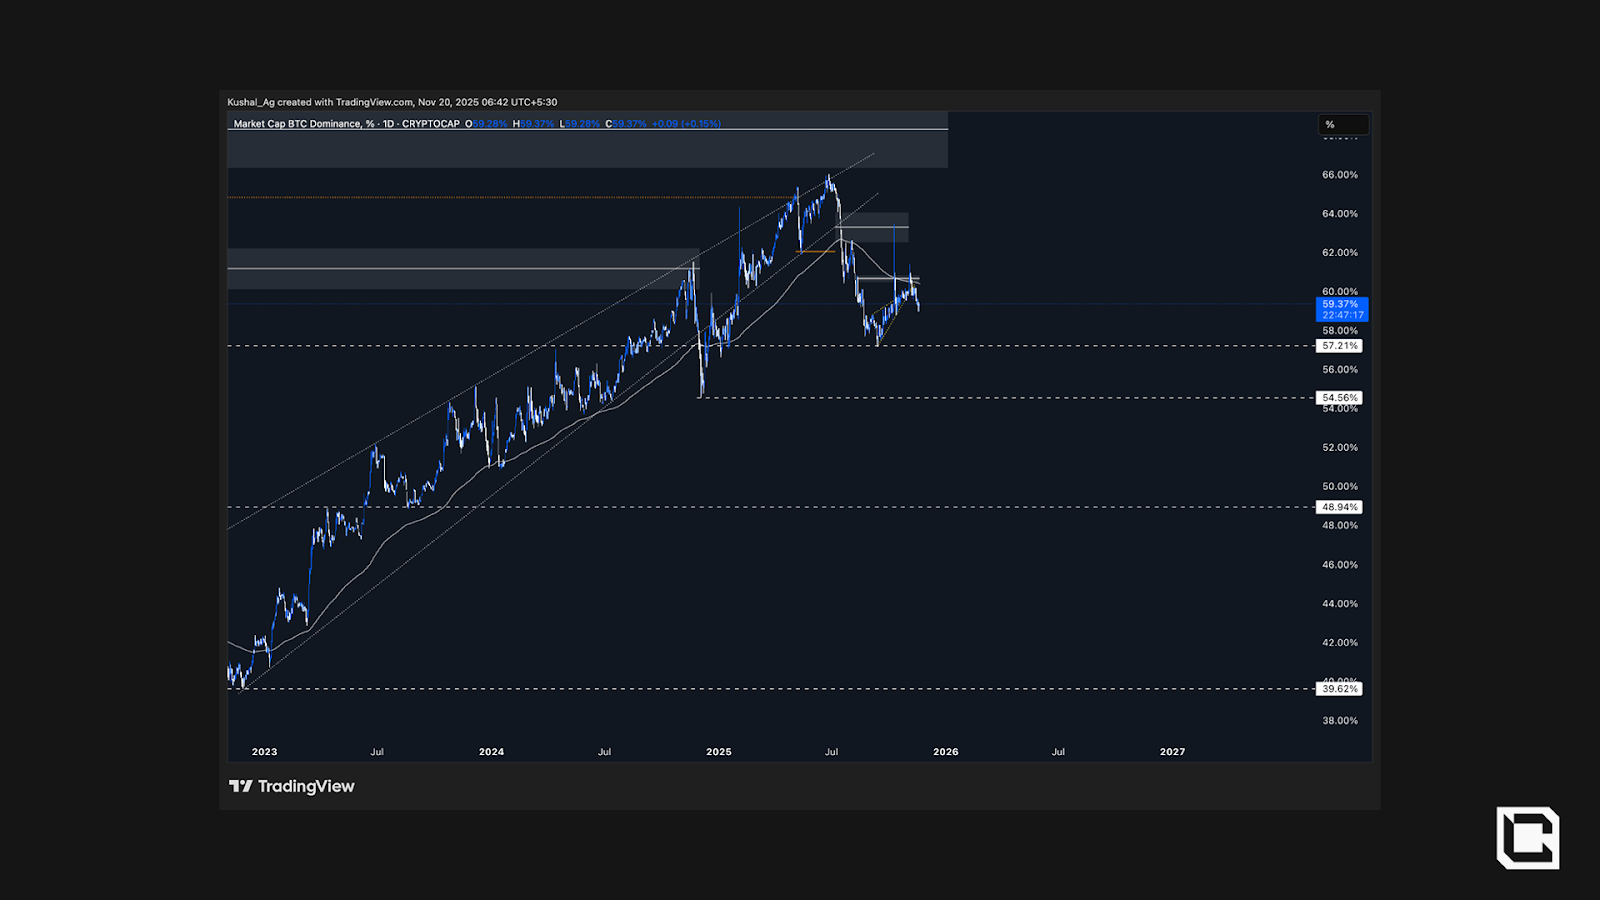
Task: Click the 2027 marker on time axis
Action: pyautogui.click(x=1172, y=752)
